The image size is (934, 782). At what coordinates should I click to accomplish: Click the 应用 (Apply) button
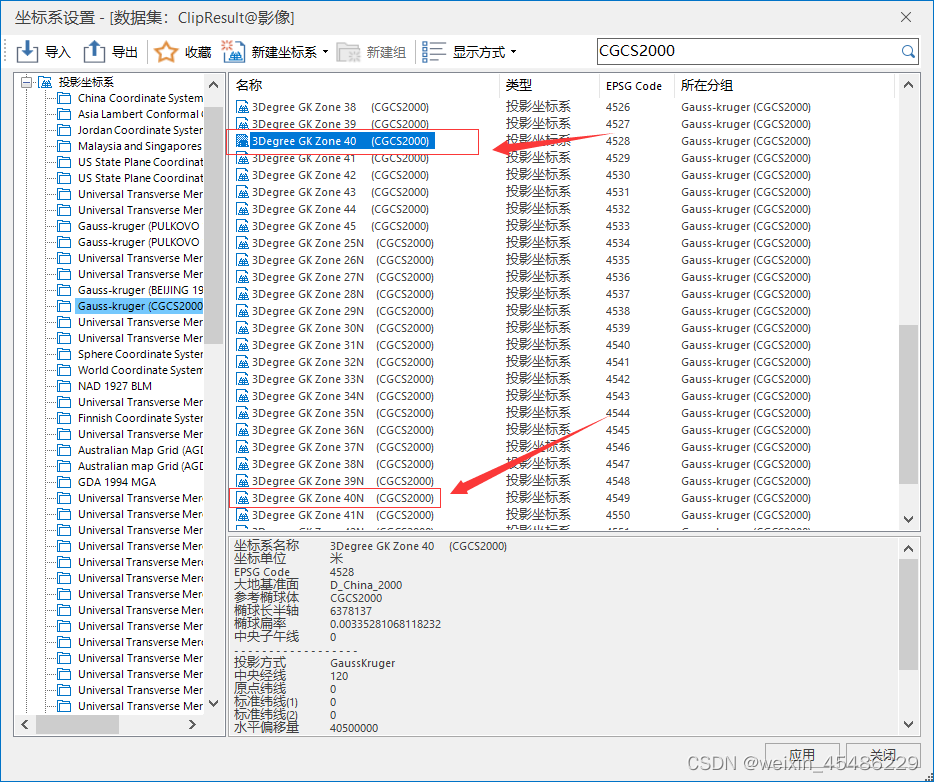(802, 755)
